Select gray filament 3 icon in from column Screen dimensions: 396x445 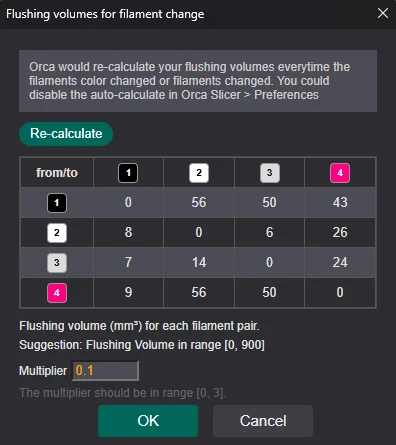pos(57,263)
